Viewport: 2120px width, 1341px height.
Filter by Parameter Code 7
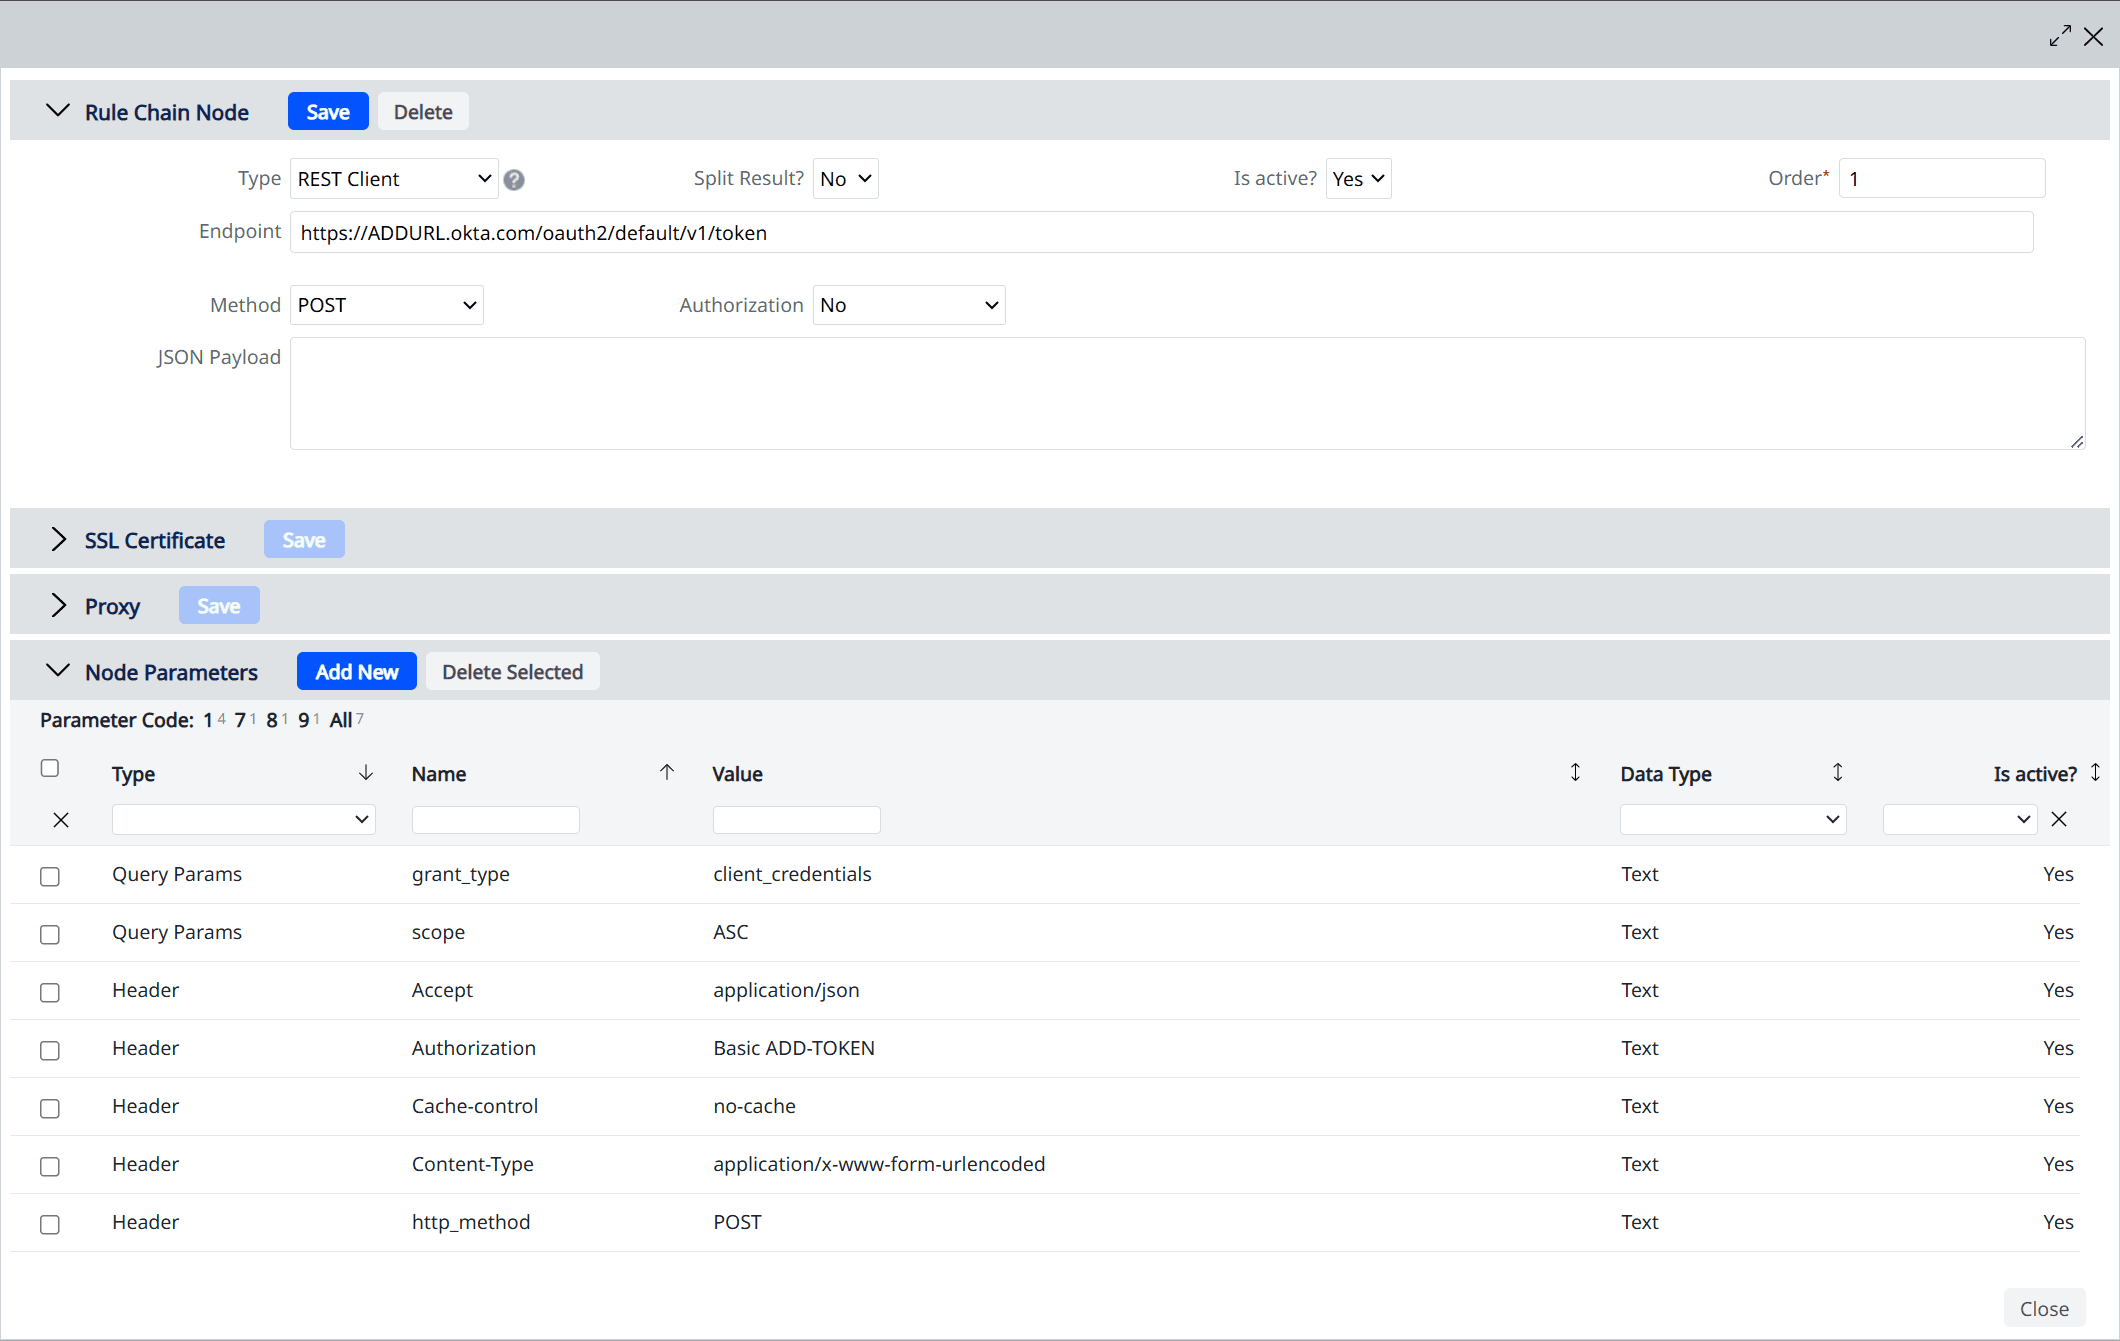click(240, 720)
